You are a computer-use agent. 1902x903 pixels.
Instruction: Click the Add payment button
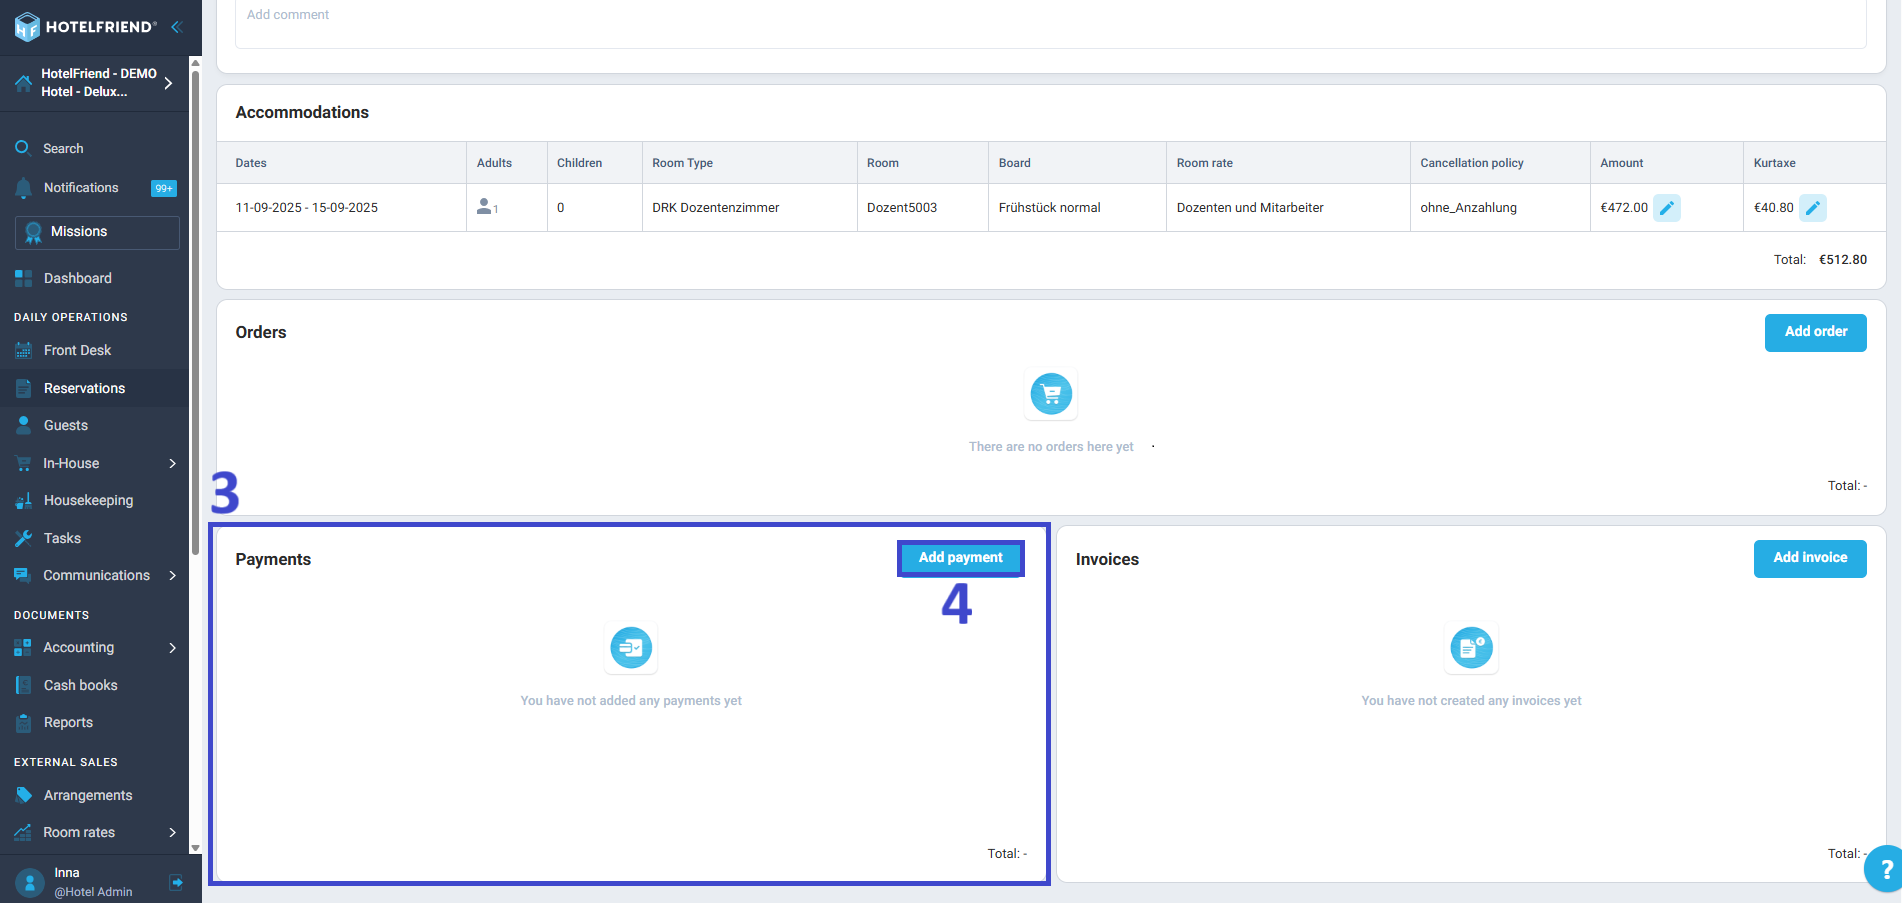(960, 558)
